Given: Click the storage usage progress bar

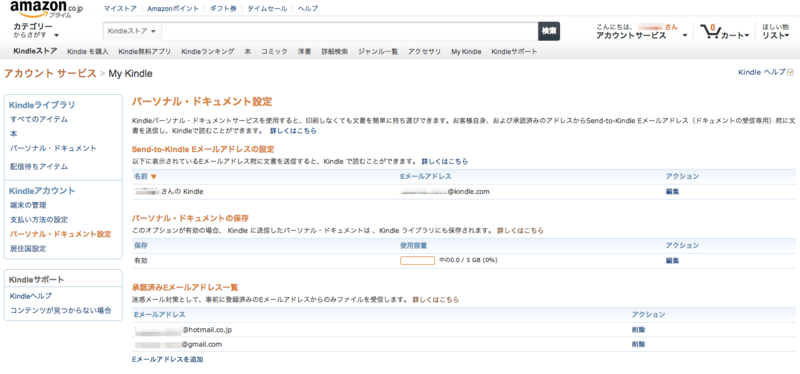Looking at the screenshot, I should 417,261.
